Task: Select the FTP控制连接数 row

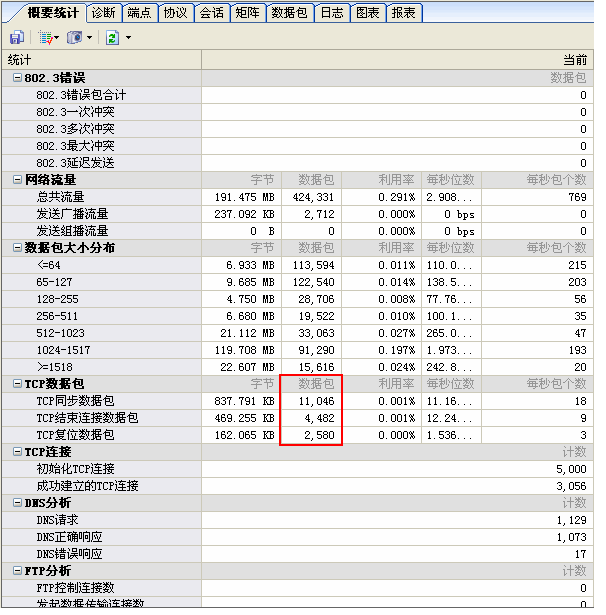Action: coord(297,588)
